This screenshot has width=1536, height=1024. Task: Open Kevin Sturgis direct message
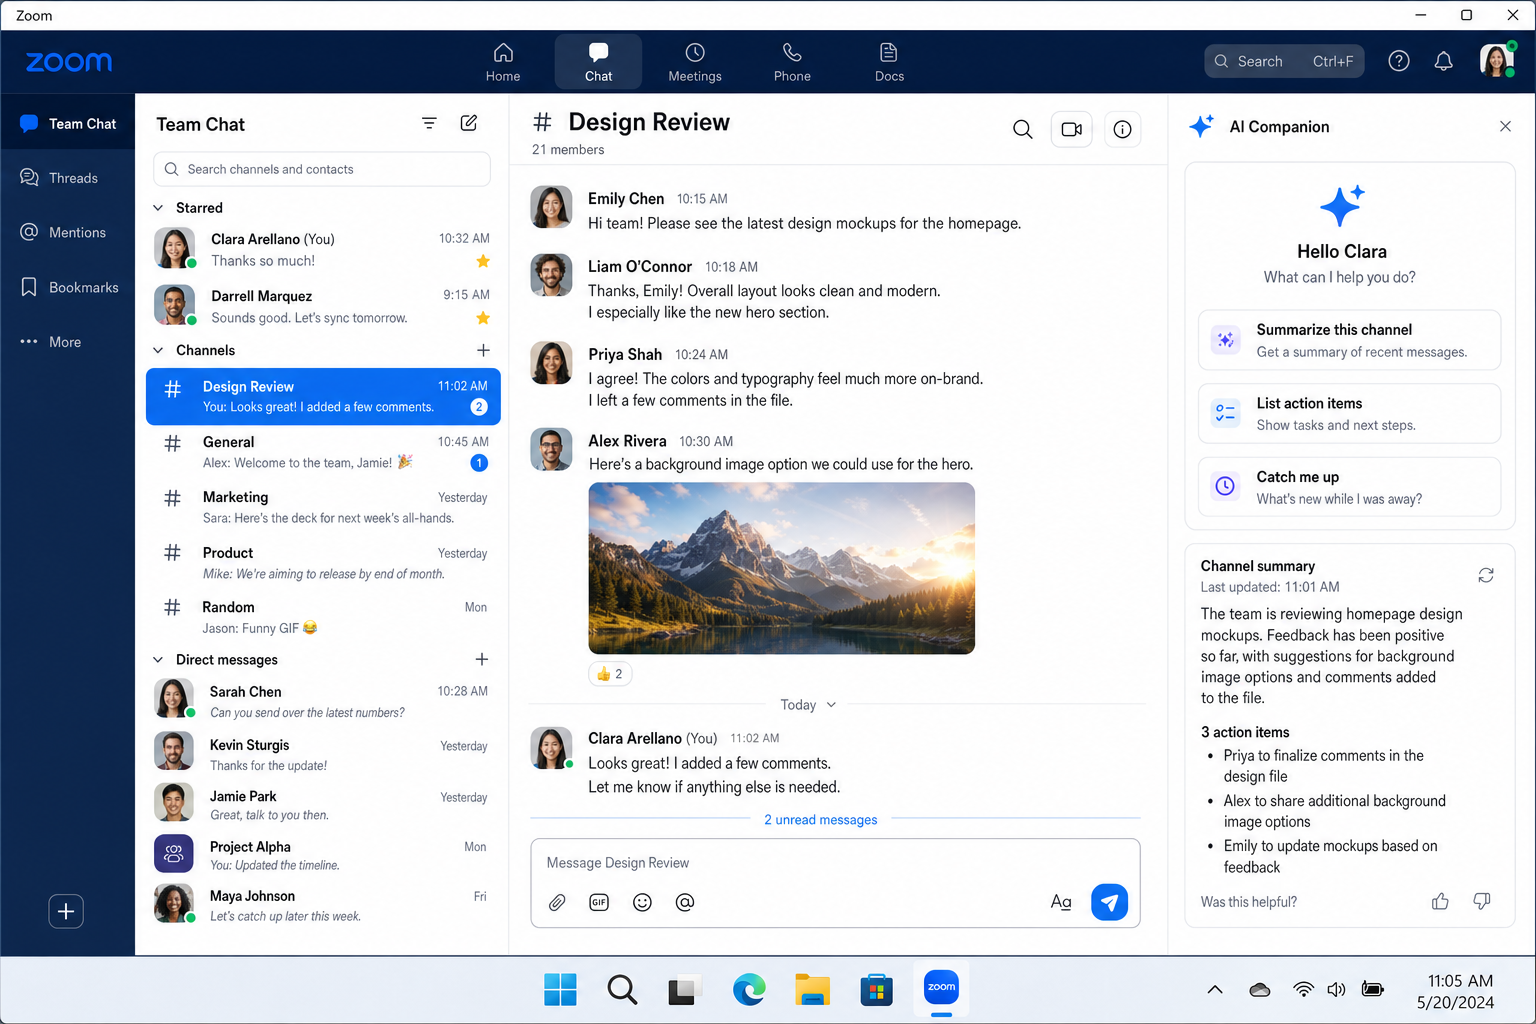point(323,754)
